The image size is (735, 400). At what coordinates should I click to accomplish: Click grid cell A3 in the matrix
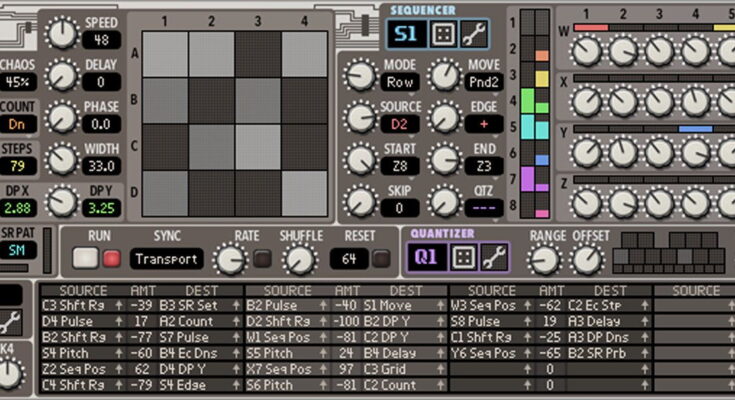click(257, 54)
